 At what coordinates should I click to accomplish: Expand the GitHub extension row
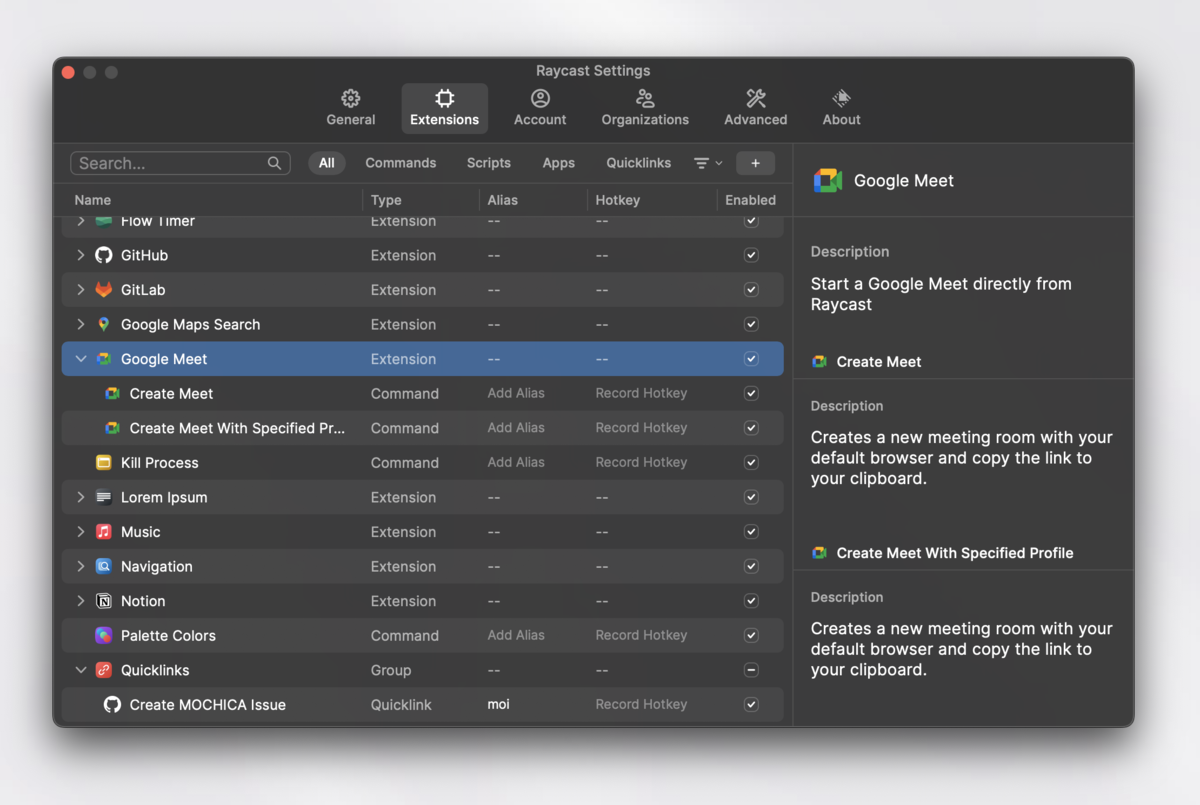click(x=81, y=255)
